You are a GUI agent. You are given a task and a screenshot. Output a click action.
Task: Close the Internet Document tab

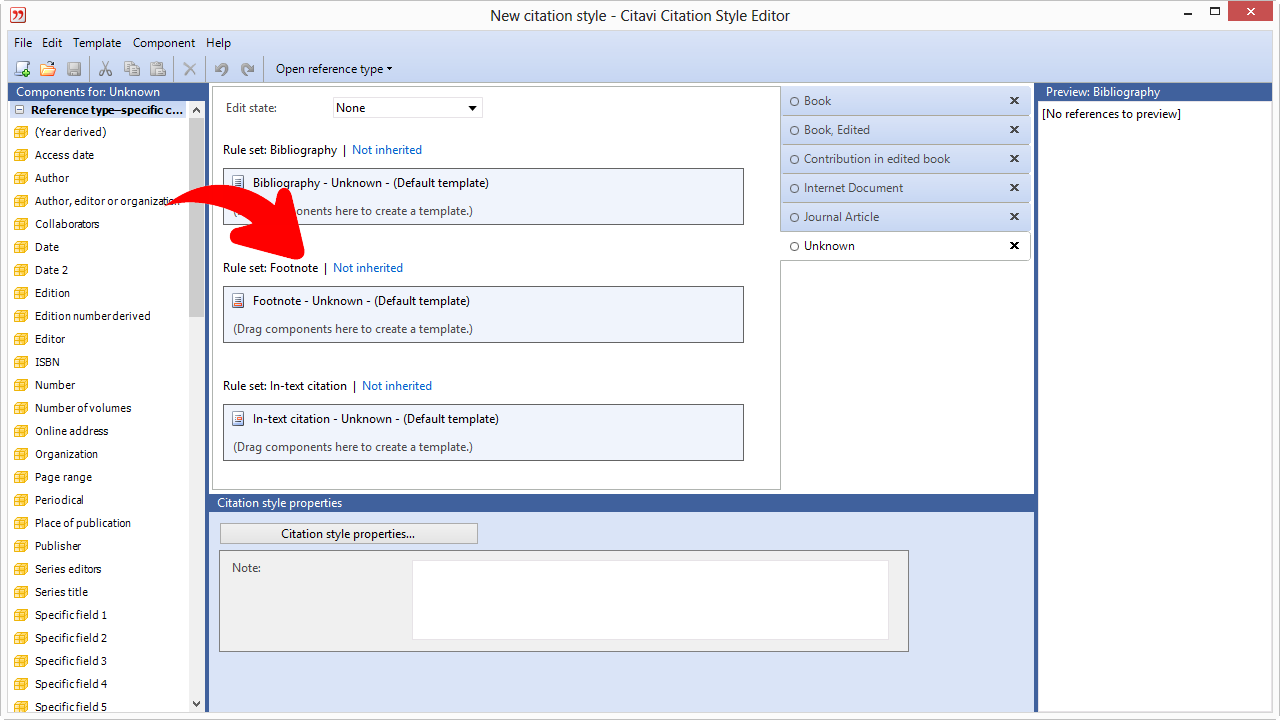tap(1014, 188)
